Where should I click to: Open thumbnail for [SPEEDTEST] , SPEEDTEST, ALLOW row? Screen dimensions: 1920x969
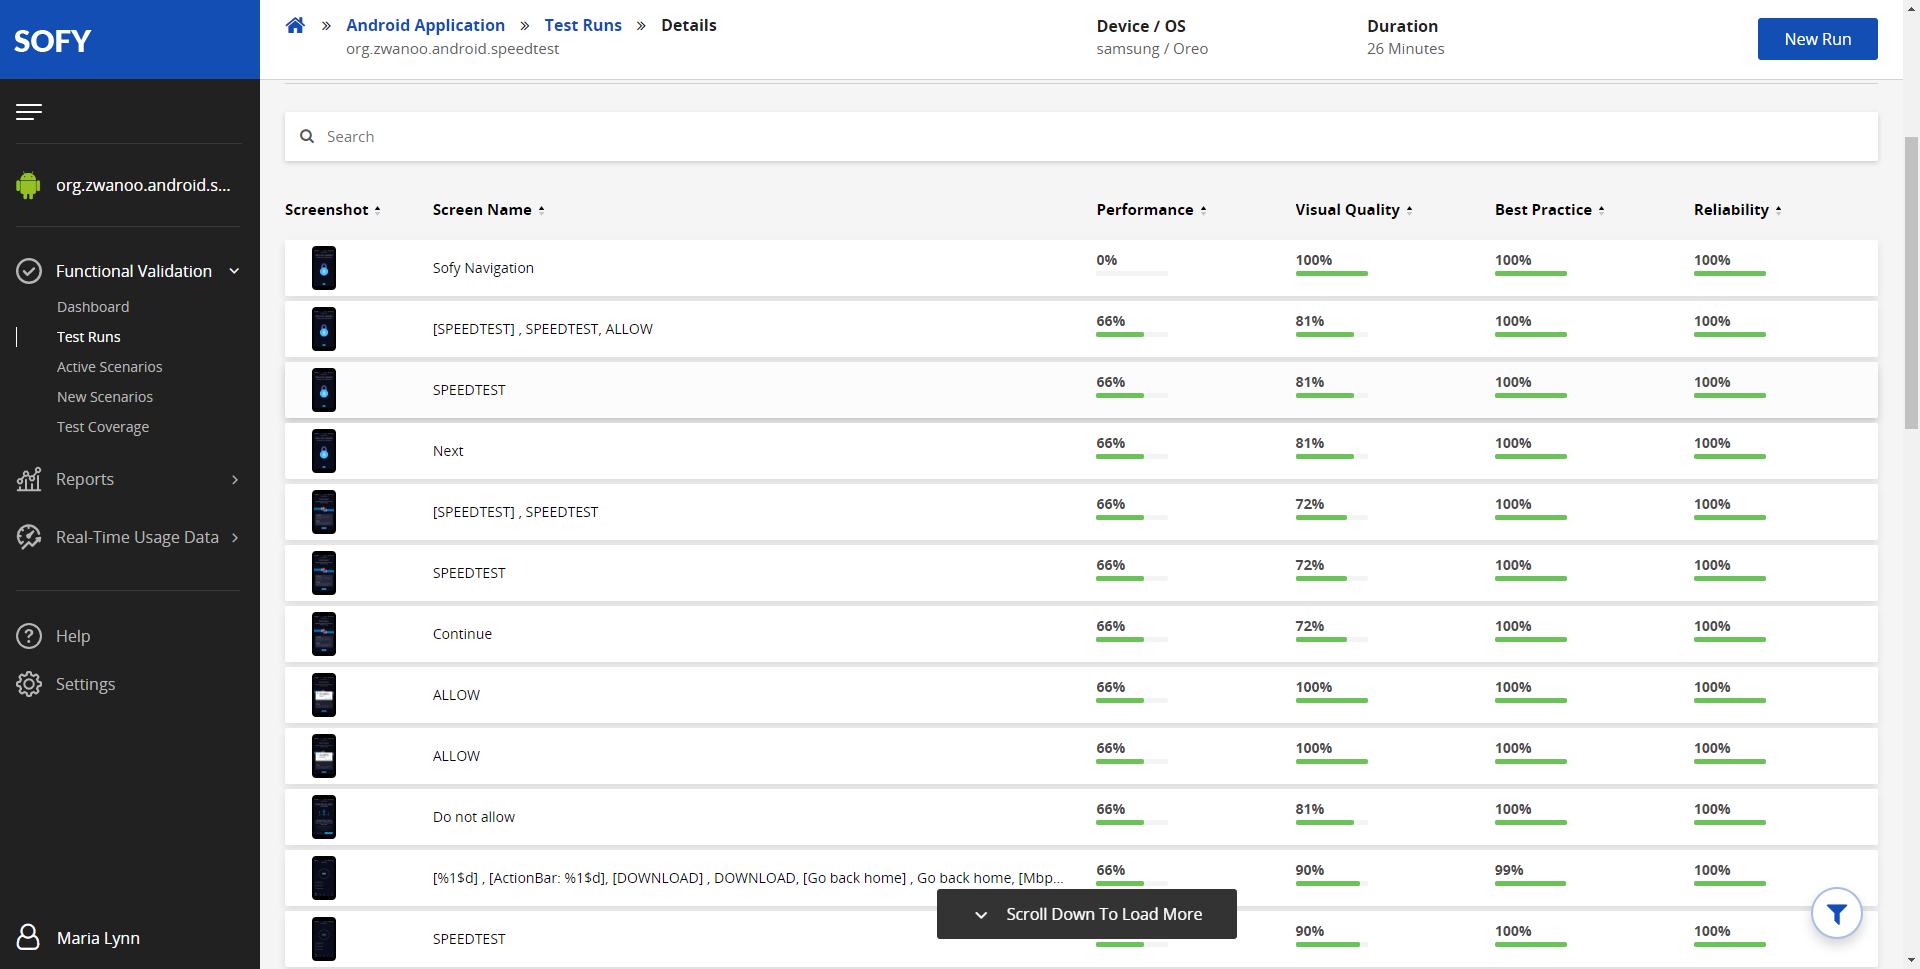[x=324, y=329]
